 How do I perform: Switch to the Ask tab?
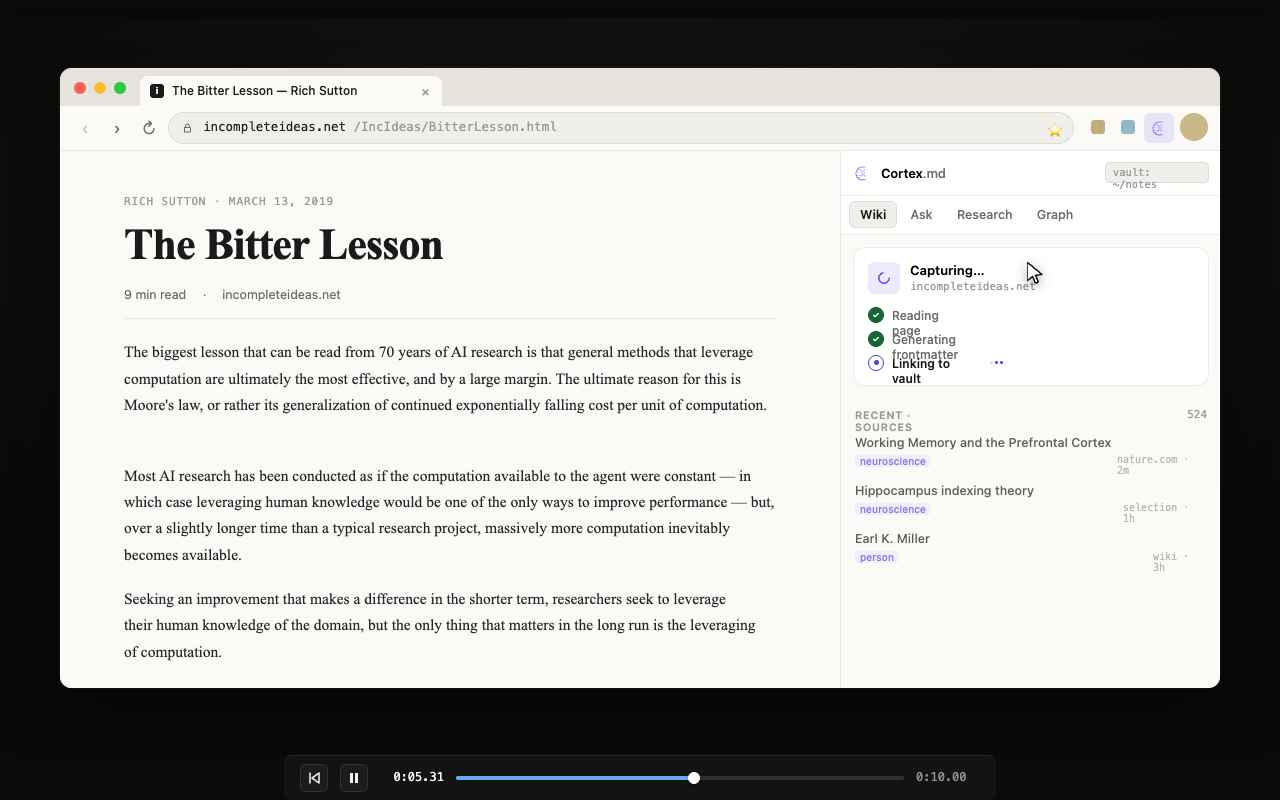921,214
